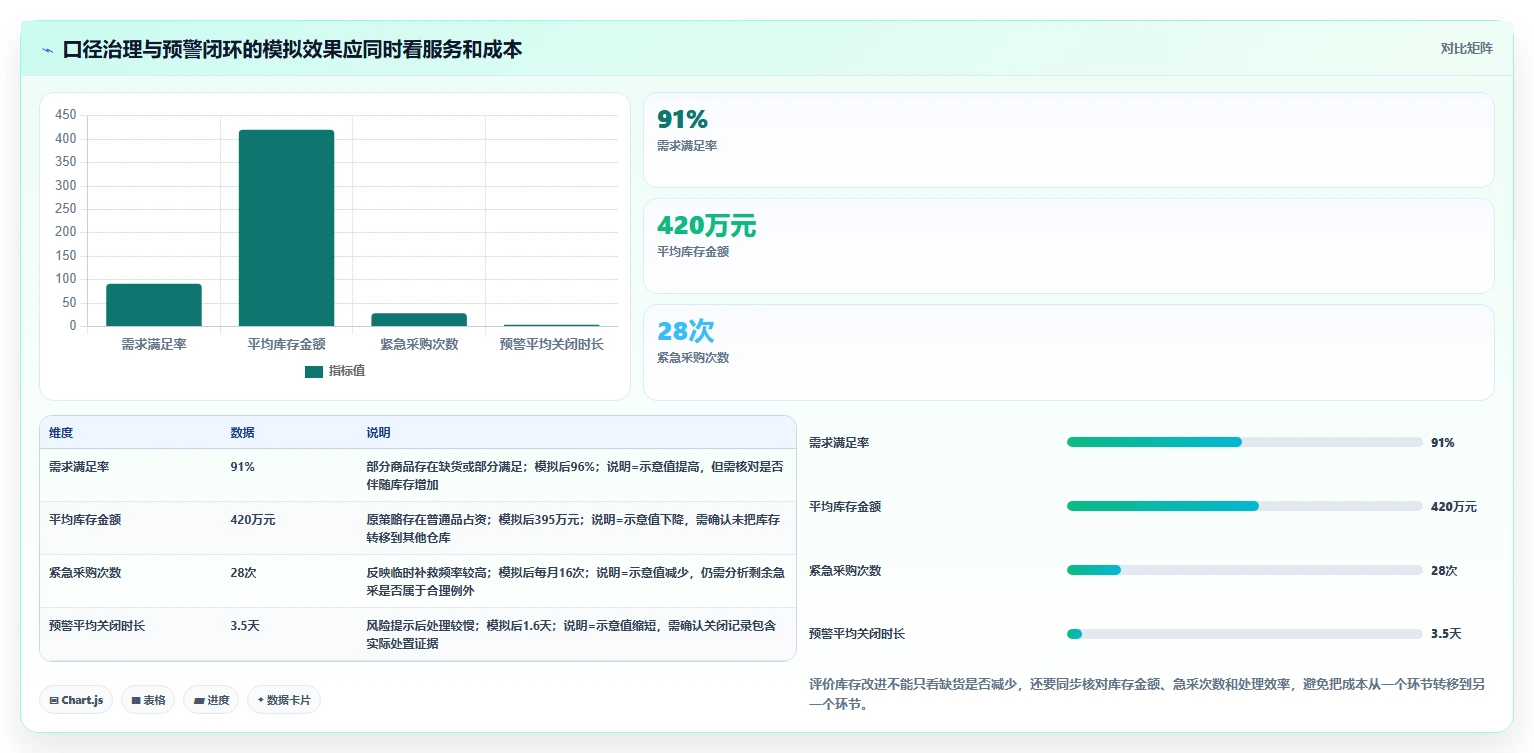Screen dimensions: 1534x753
Task: Click the 平均库存金额 x-axis label in chart
Action: pos(286,344)
